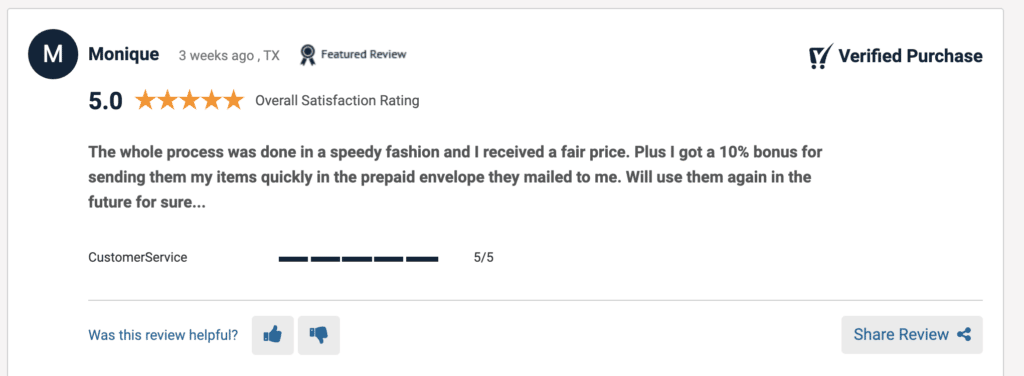This screenshot has height=376, width=1024.
Task: Click the Featured Review label text
Action: coord(364,55)
